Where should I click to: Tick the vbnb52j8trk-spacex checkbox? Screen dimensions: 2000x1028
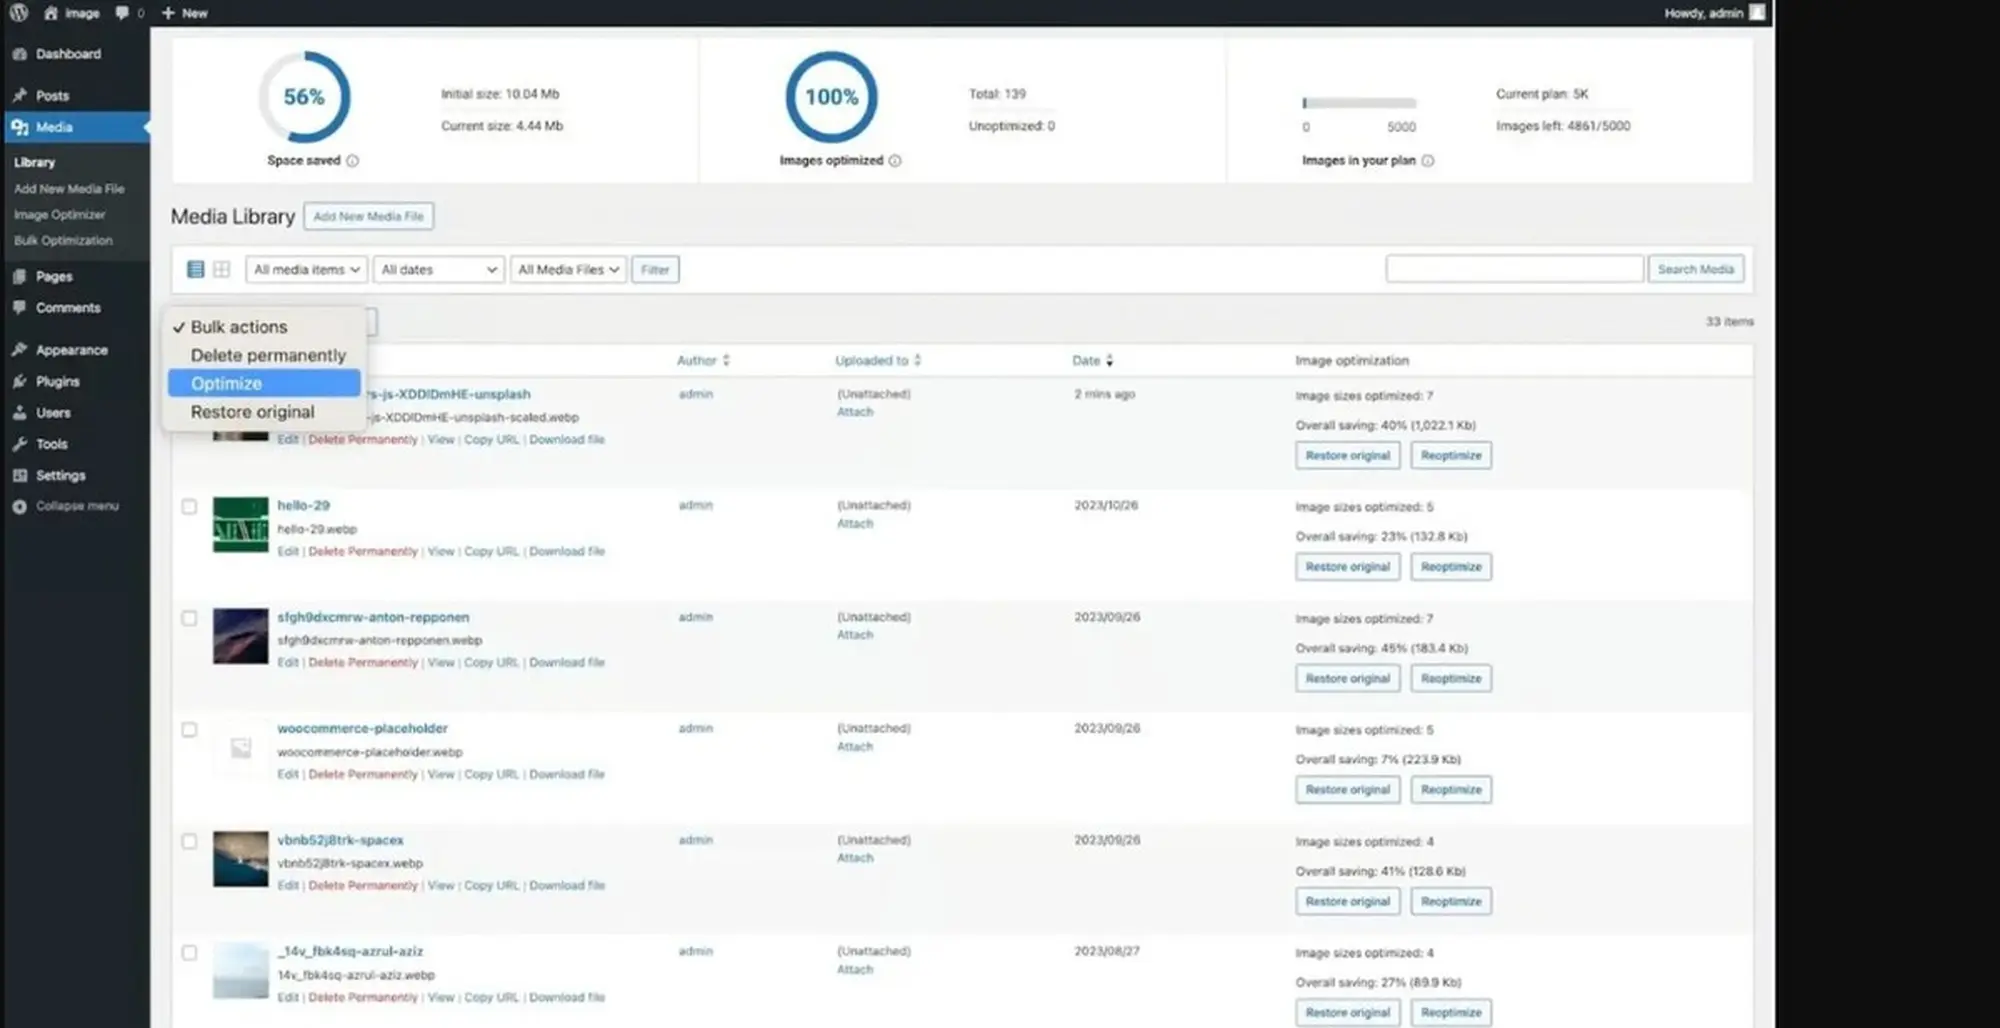click(x=189, y=842)
